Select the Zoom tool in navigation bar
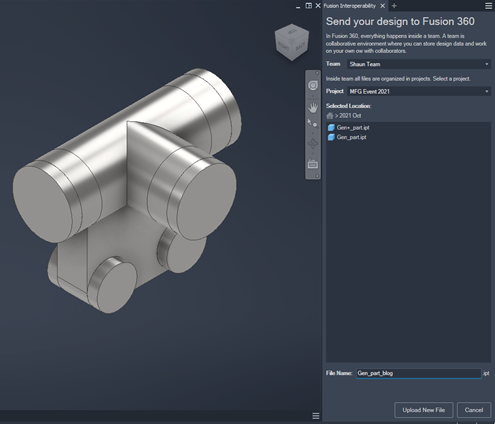495x424 pixels. pos(313,123)
